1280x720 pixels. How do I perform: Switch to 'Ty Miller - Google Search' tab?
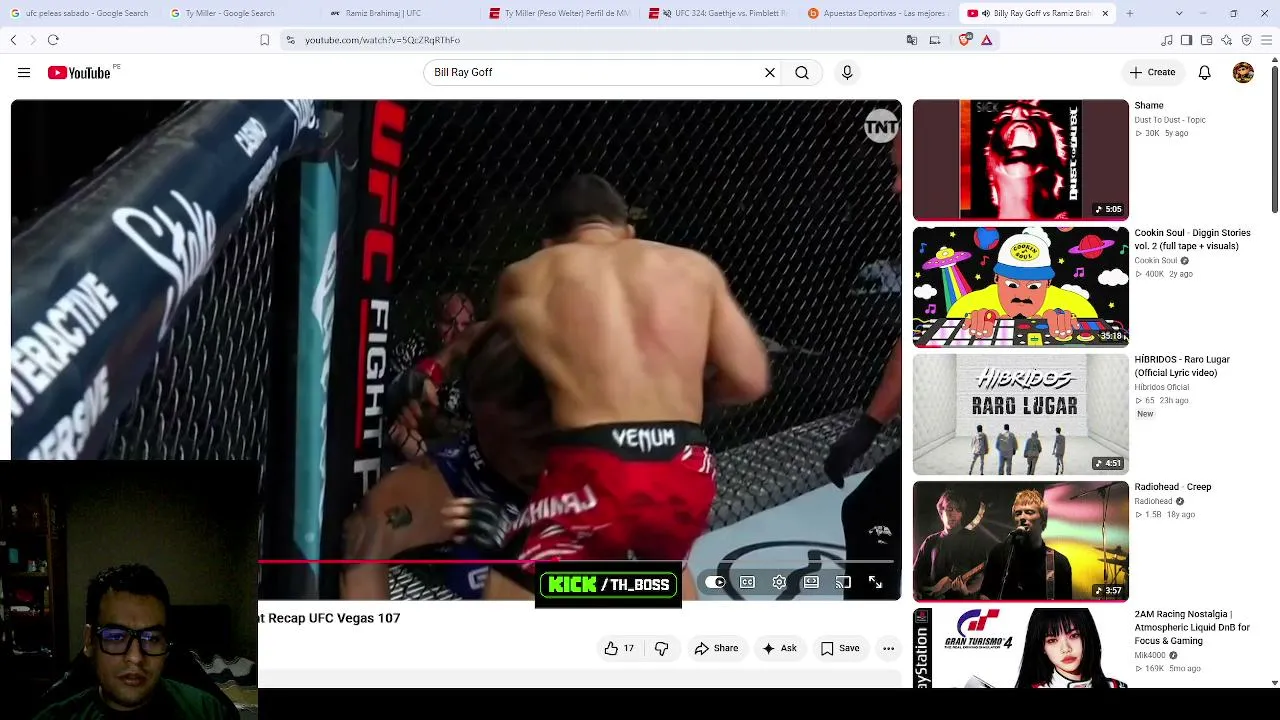240,13
